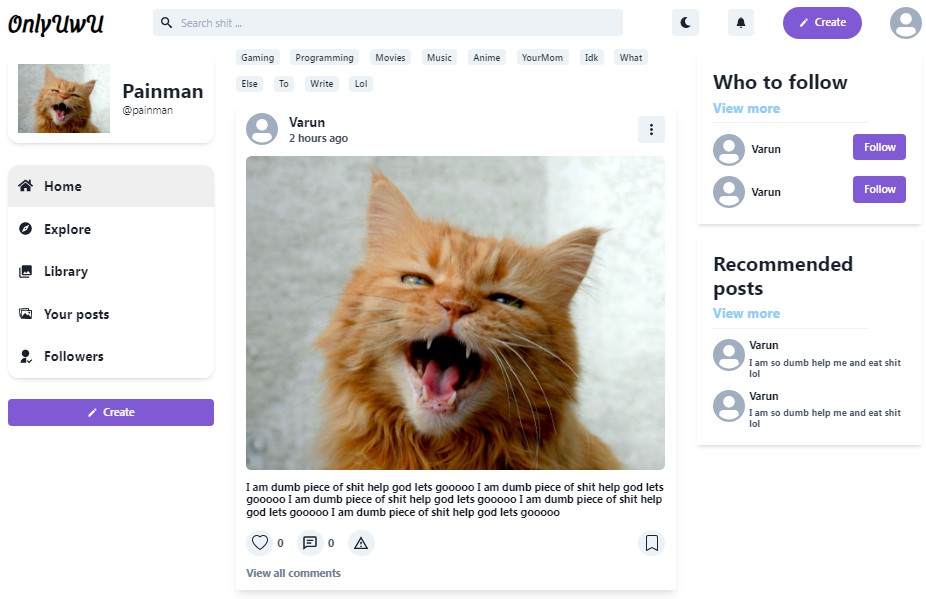
Task: Bookmark the post by Varun
Action: click(651, 543)
